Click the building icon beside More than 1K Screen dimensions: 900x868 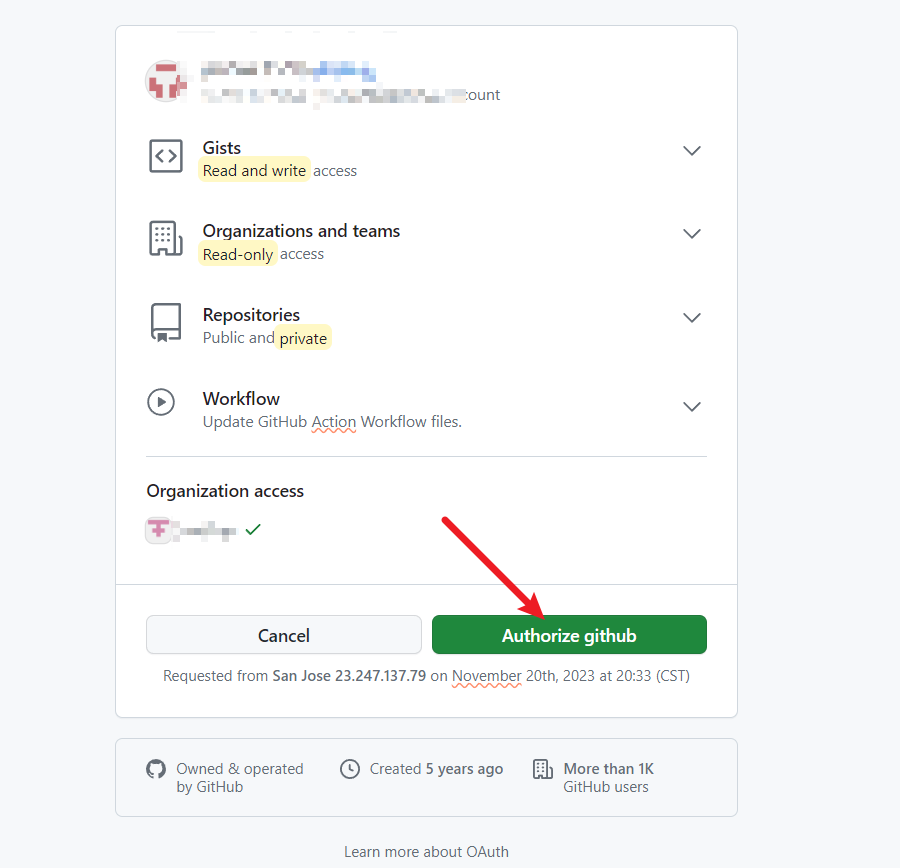click(543, 769)
